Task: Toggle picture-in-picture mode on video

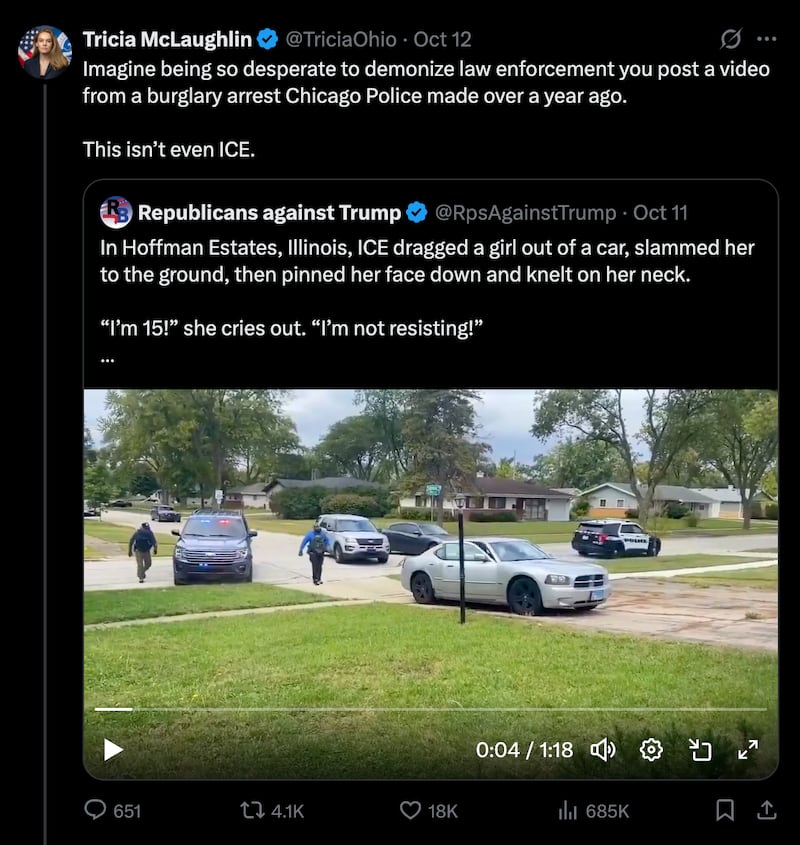Action: click(x=699, y=749)
